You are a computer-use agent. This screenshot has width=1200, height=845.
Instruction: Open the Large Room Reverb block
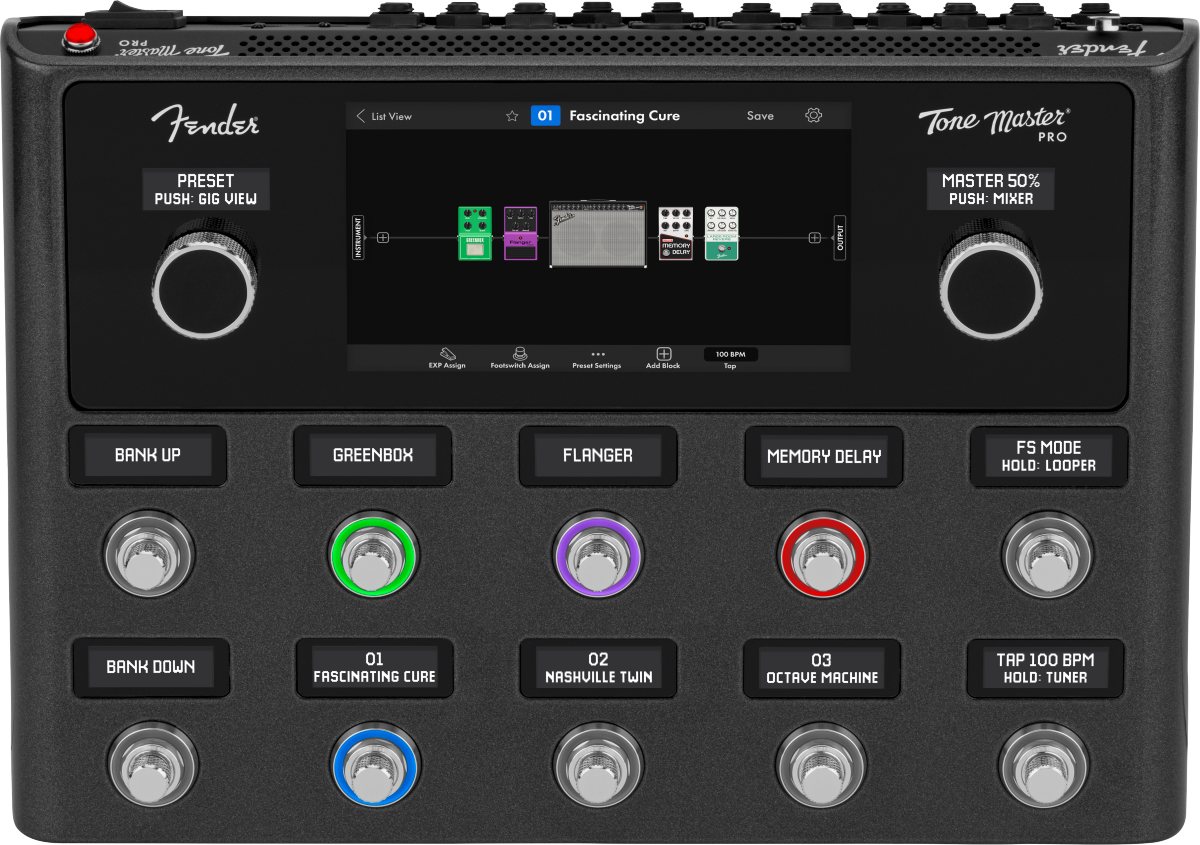coord(721,234)
